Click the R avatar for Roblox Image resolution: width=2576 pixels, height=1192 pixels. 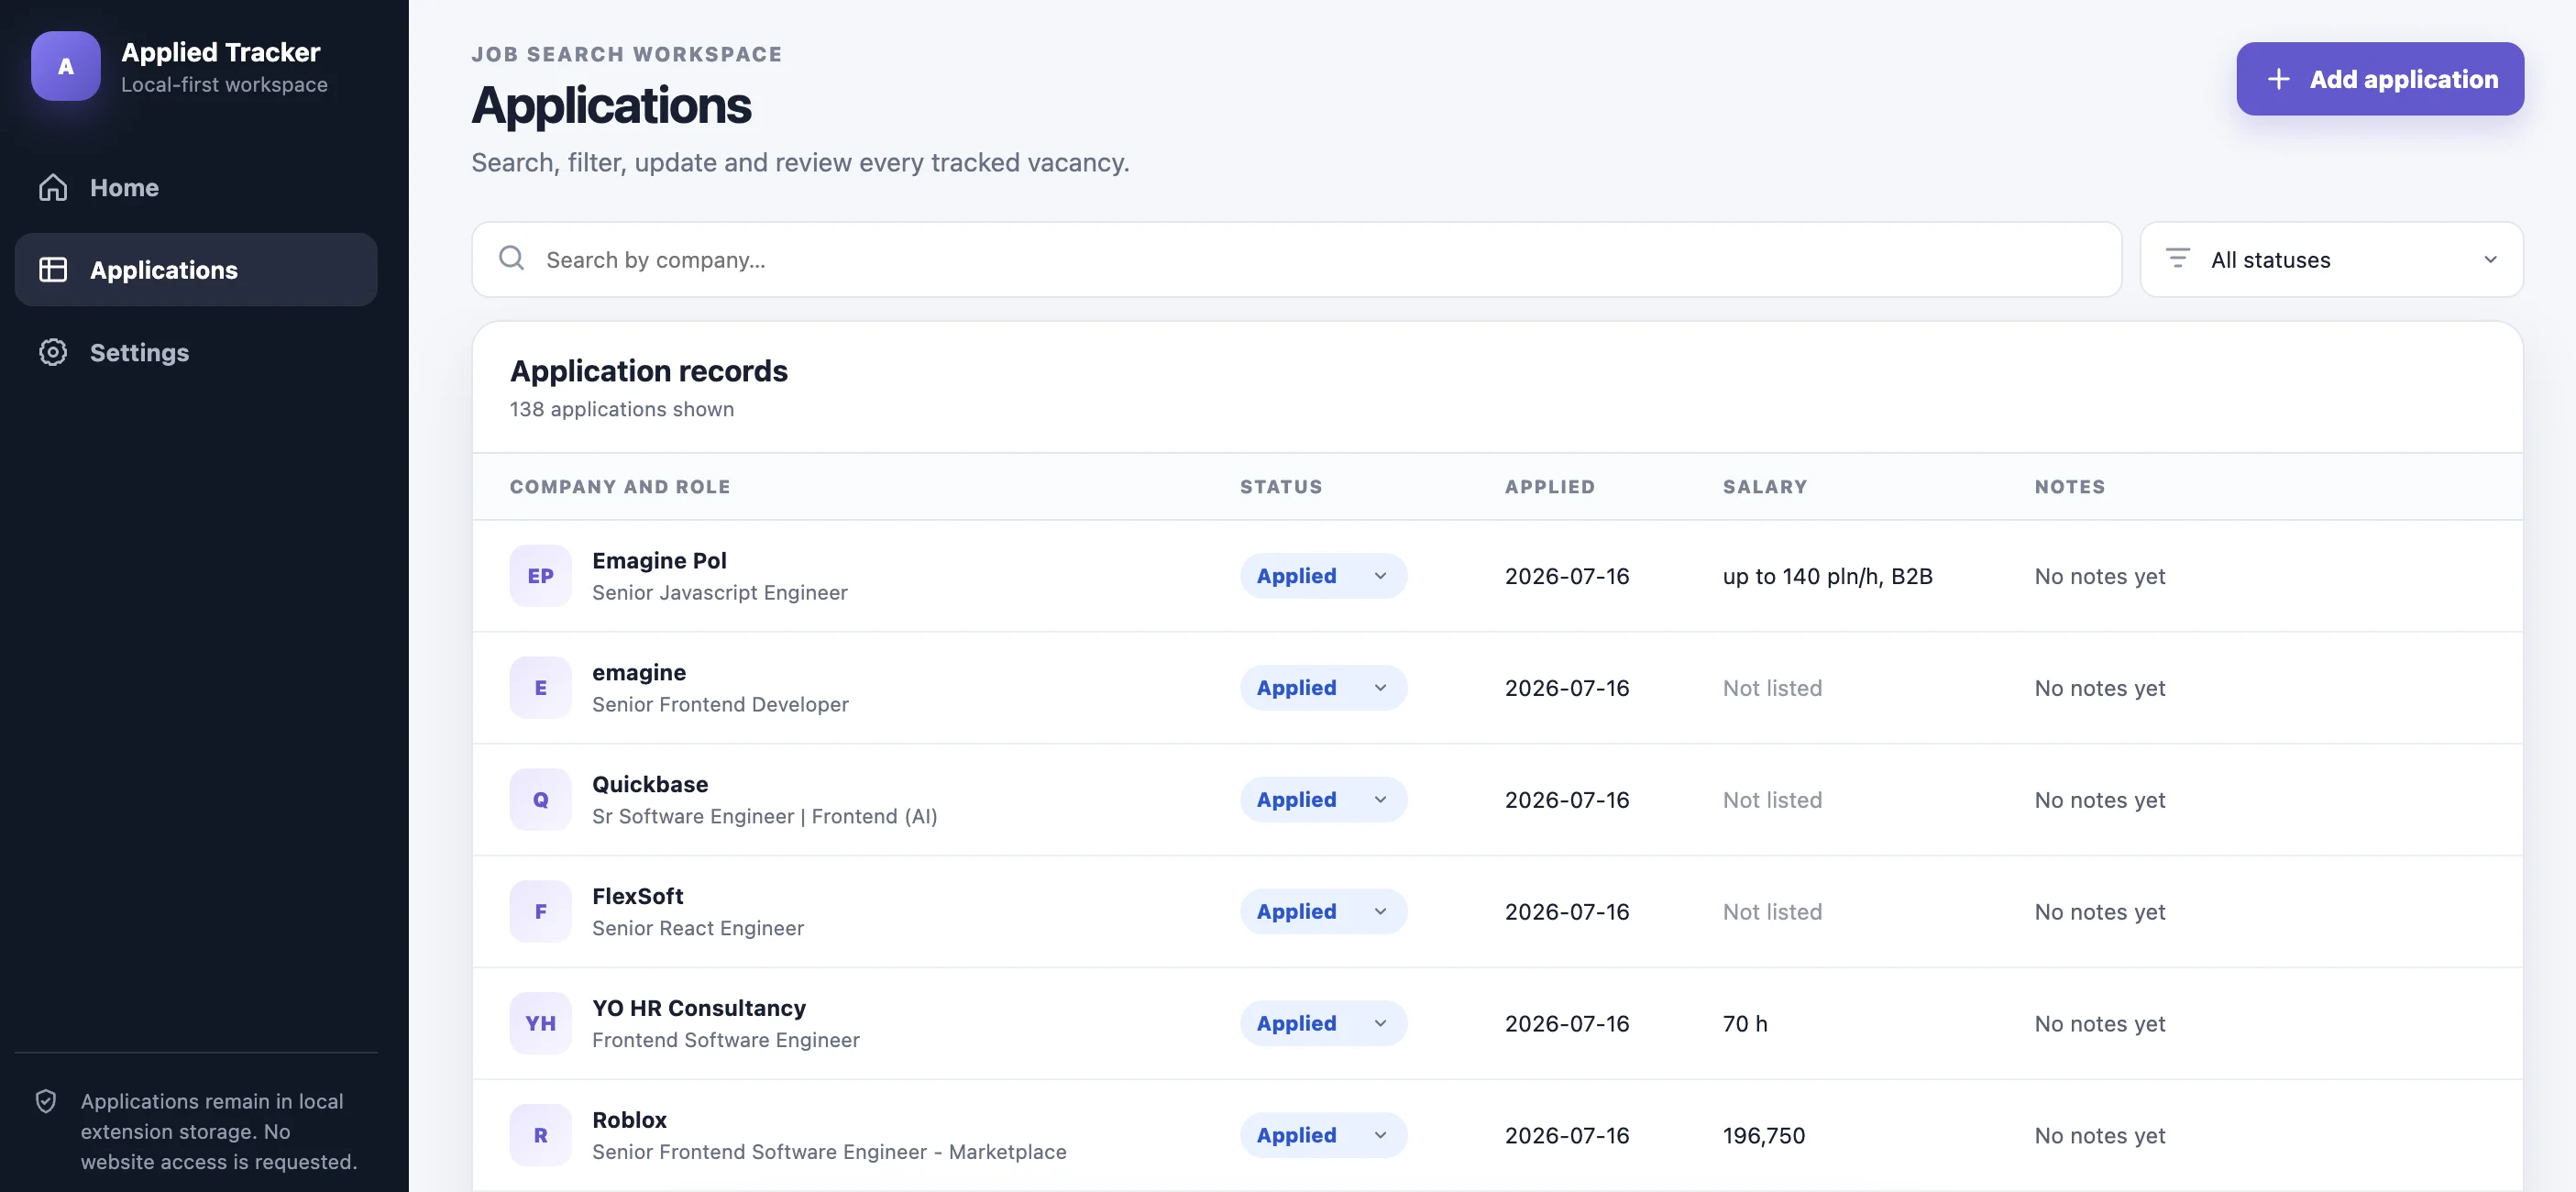click(540, 1135)
